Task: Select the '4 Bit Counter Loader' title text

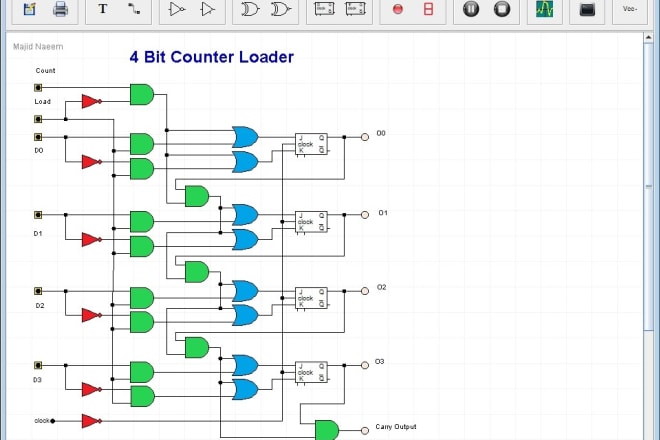Action: click(212, 57)
